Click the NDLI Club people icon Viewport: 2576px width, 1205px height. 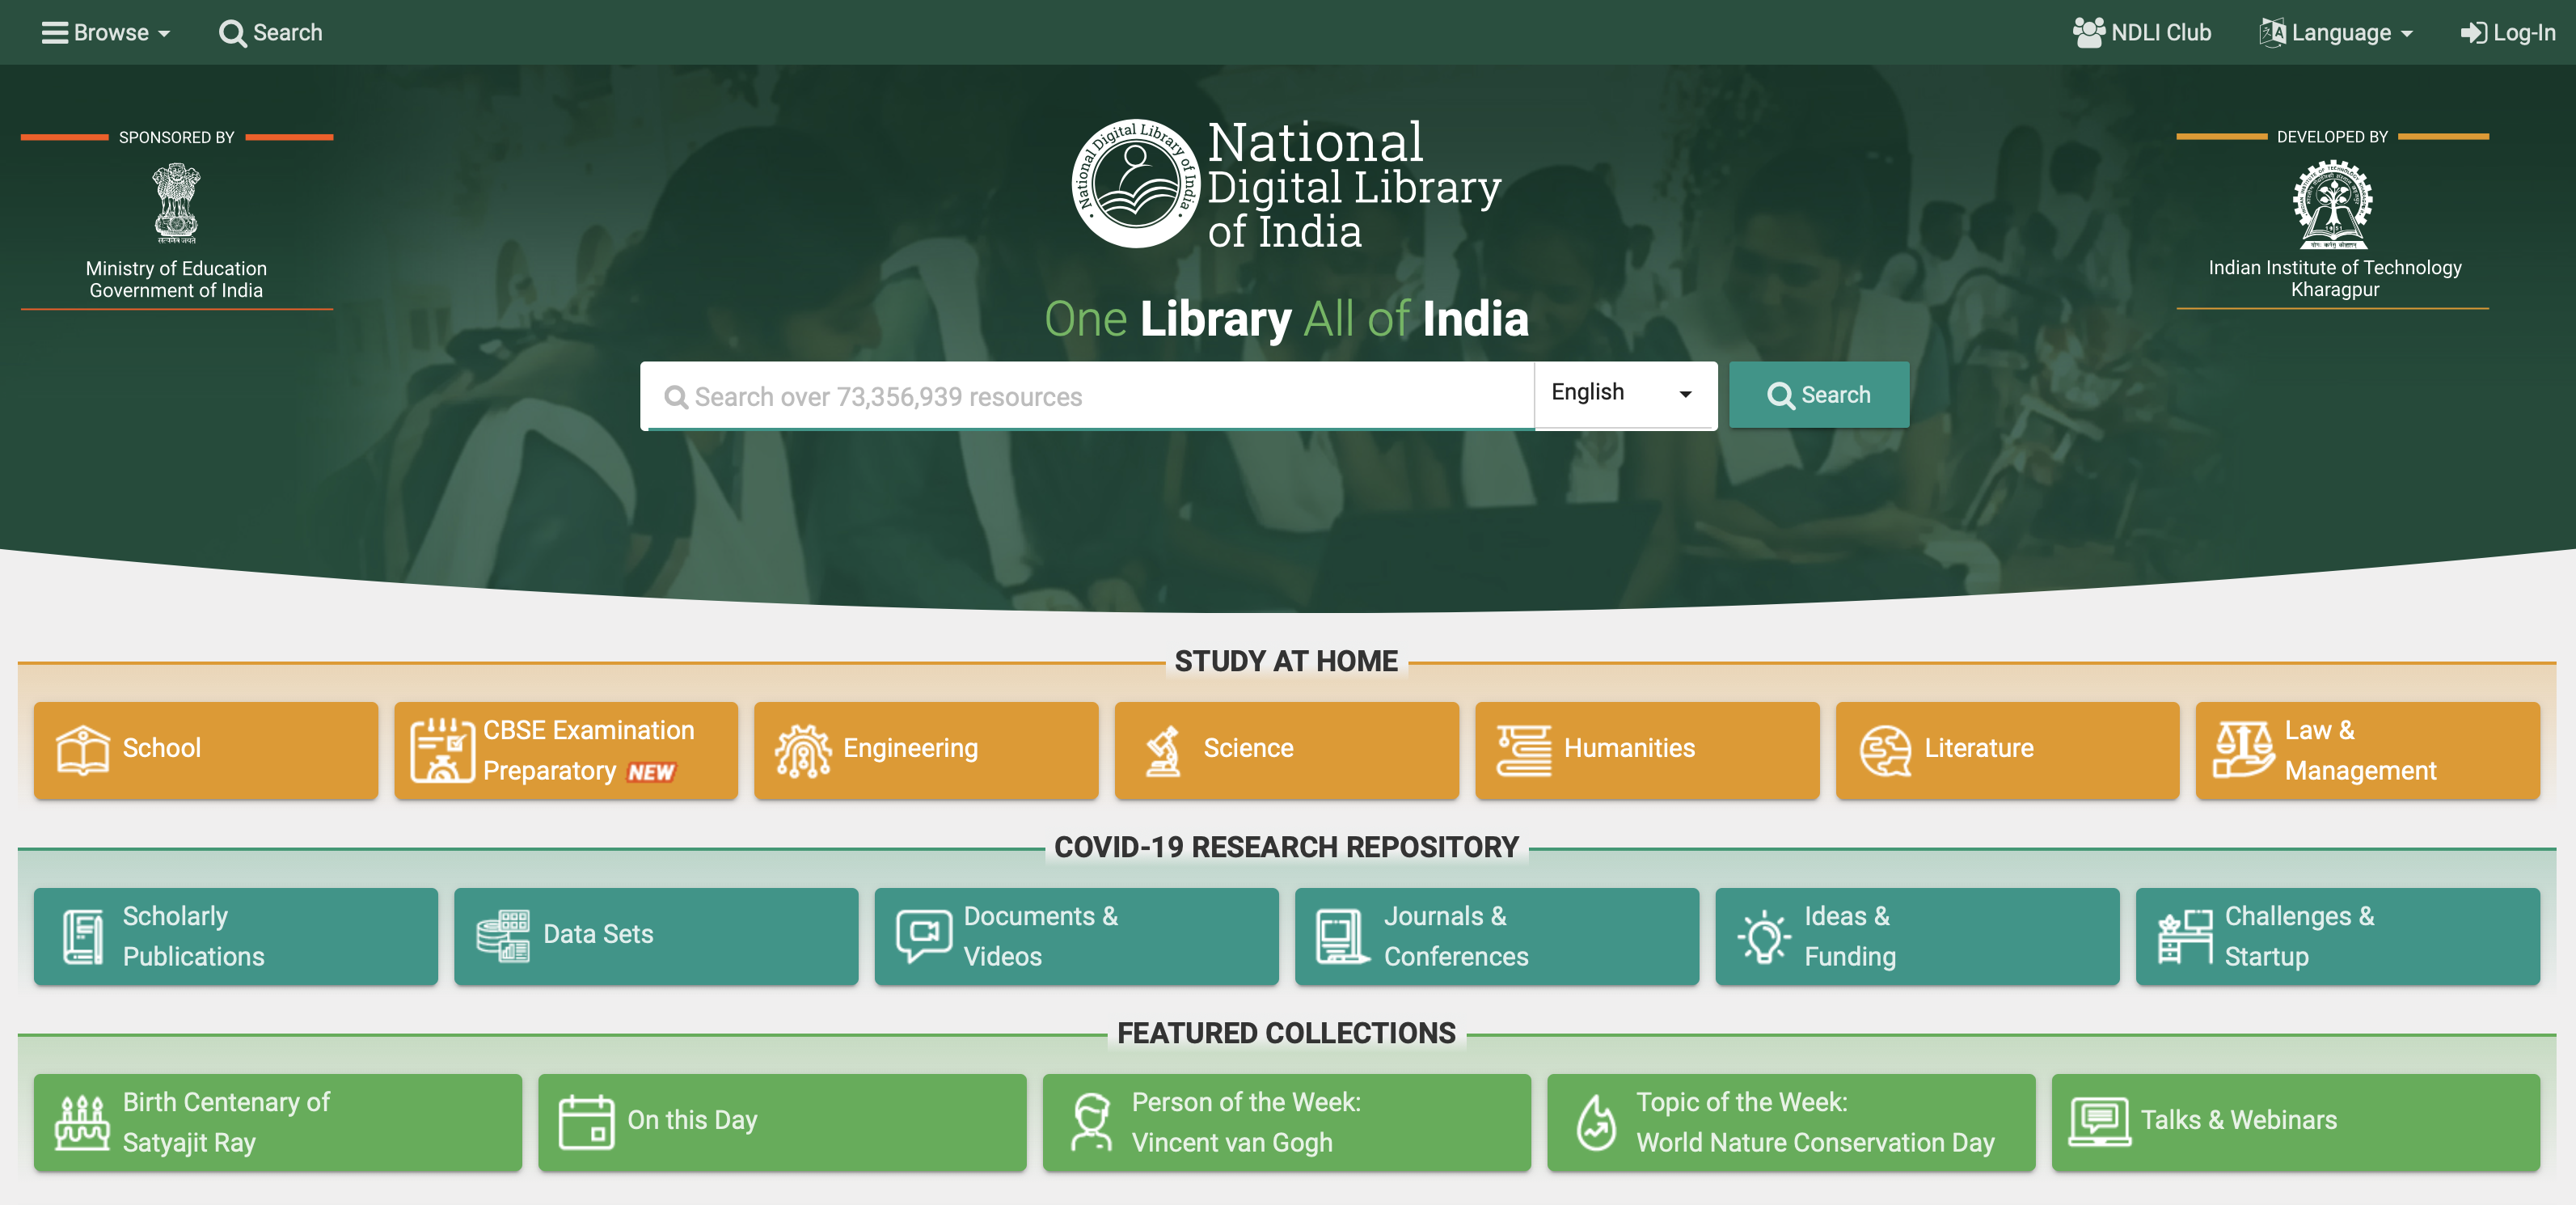[2089, 32]
